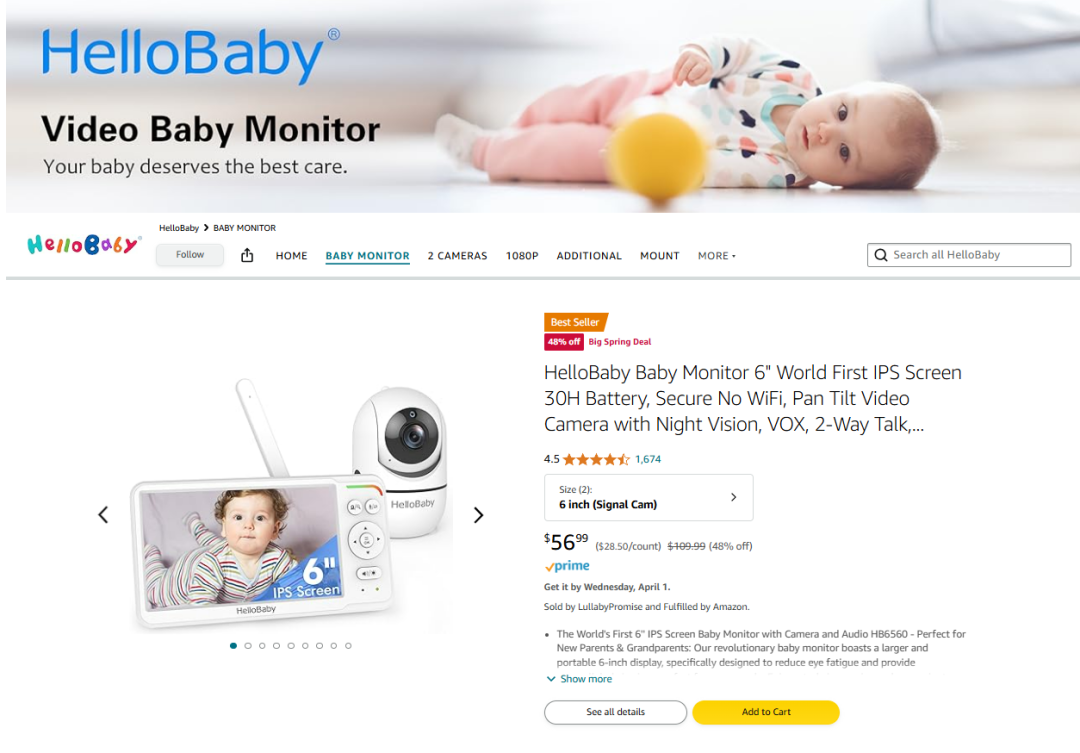Click the star rating icons
The height and width of the screenshot is (753, 1080).
pos(596,460)
